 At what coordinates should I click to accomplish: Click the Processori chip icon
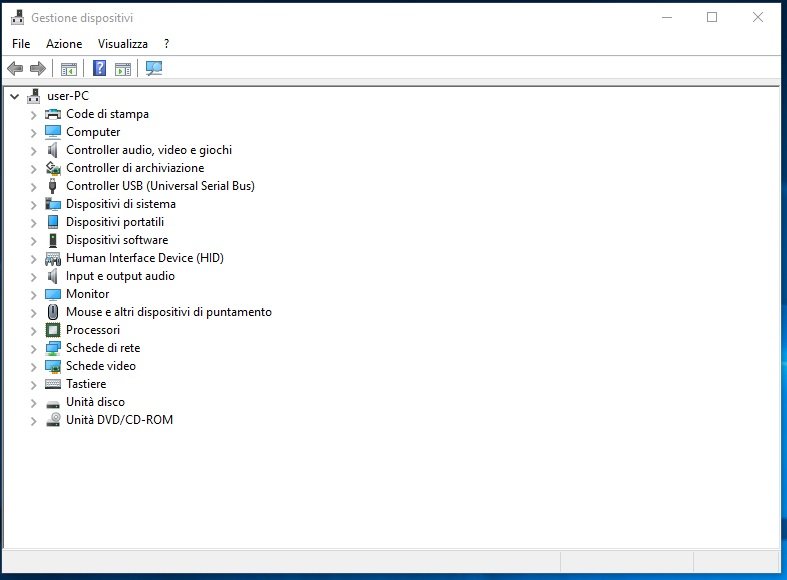pyautogui.click(x=53, y=330)
